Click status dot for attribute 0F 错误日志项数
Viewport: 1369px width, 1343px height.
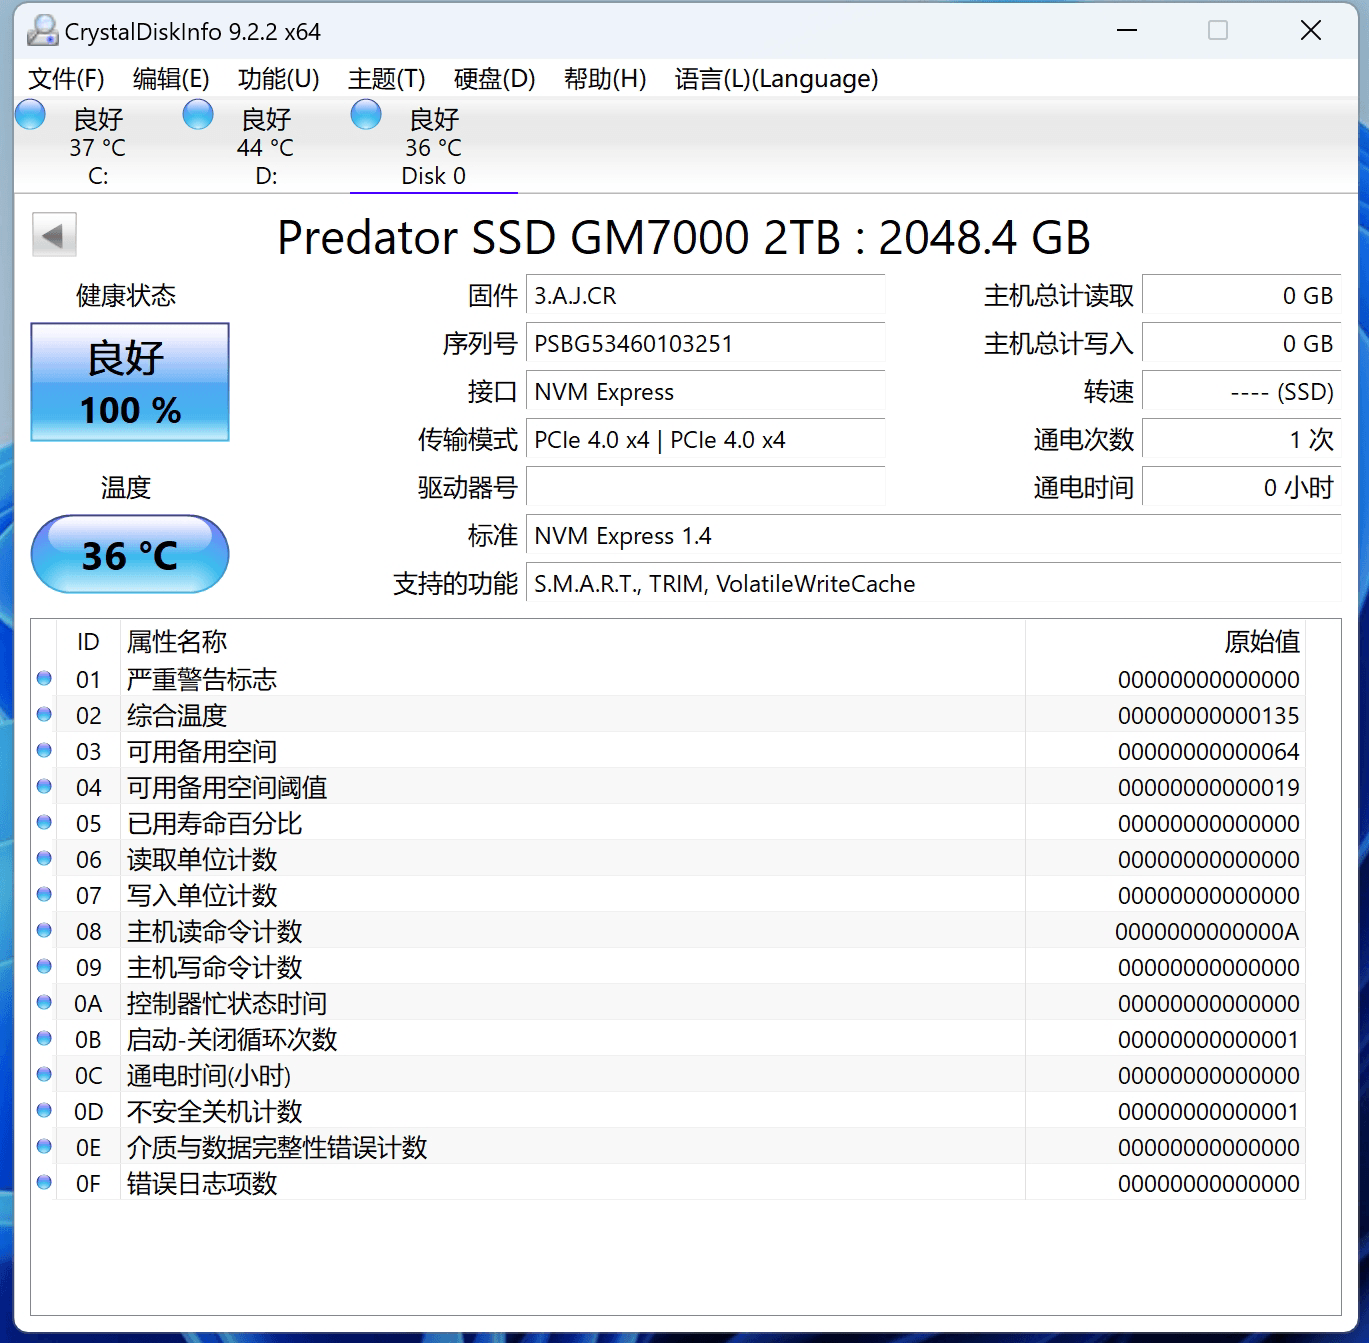[44, 1183]
